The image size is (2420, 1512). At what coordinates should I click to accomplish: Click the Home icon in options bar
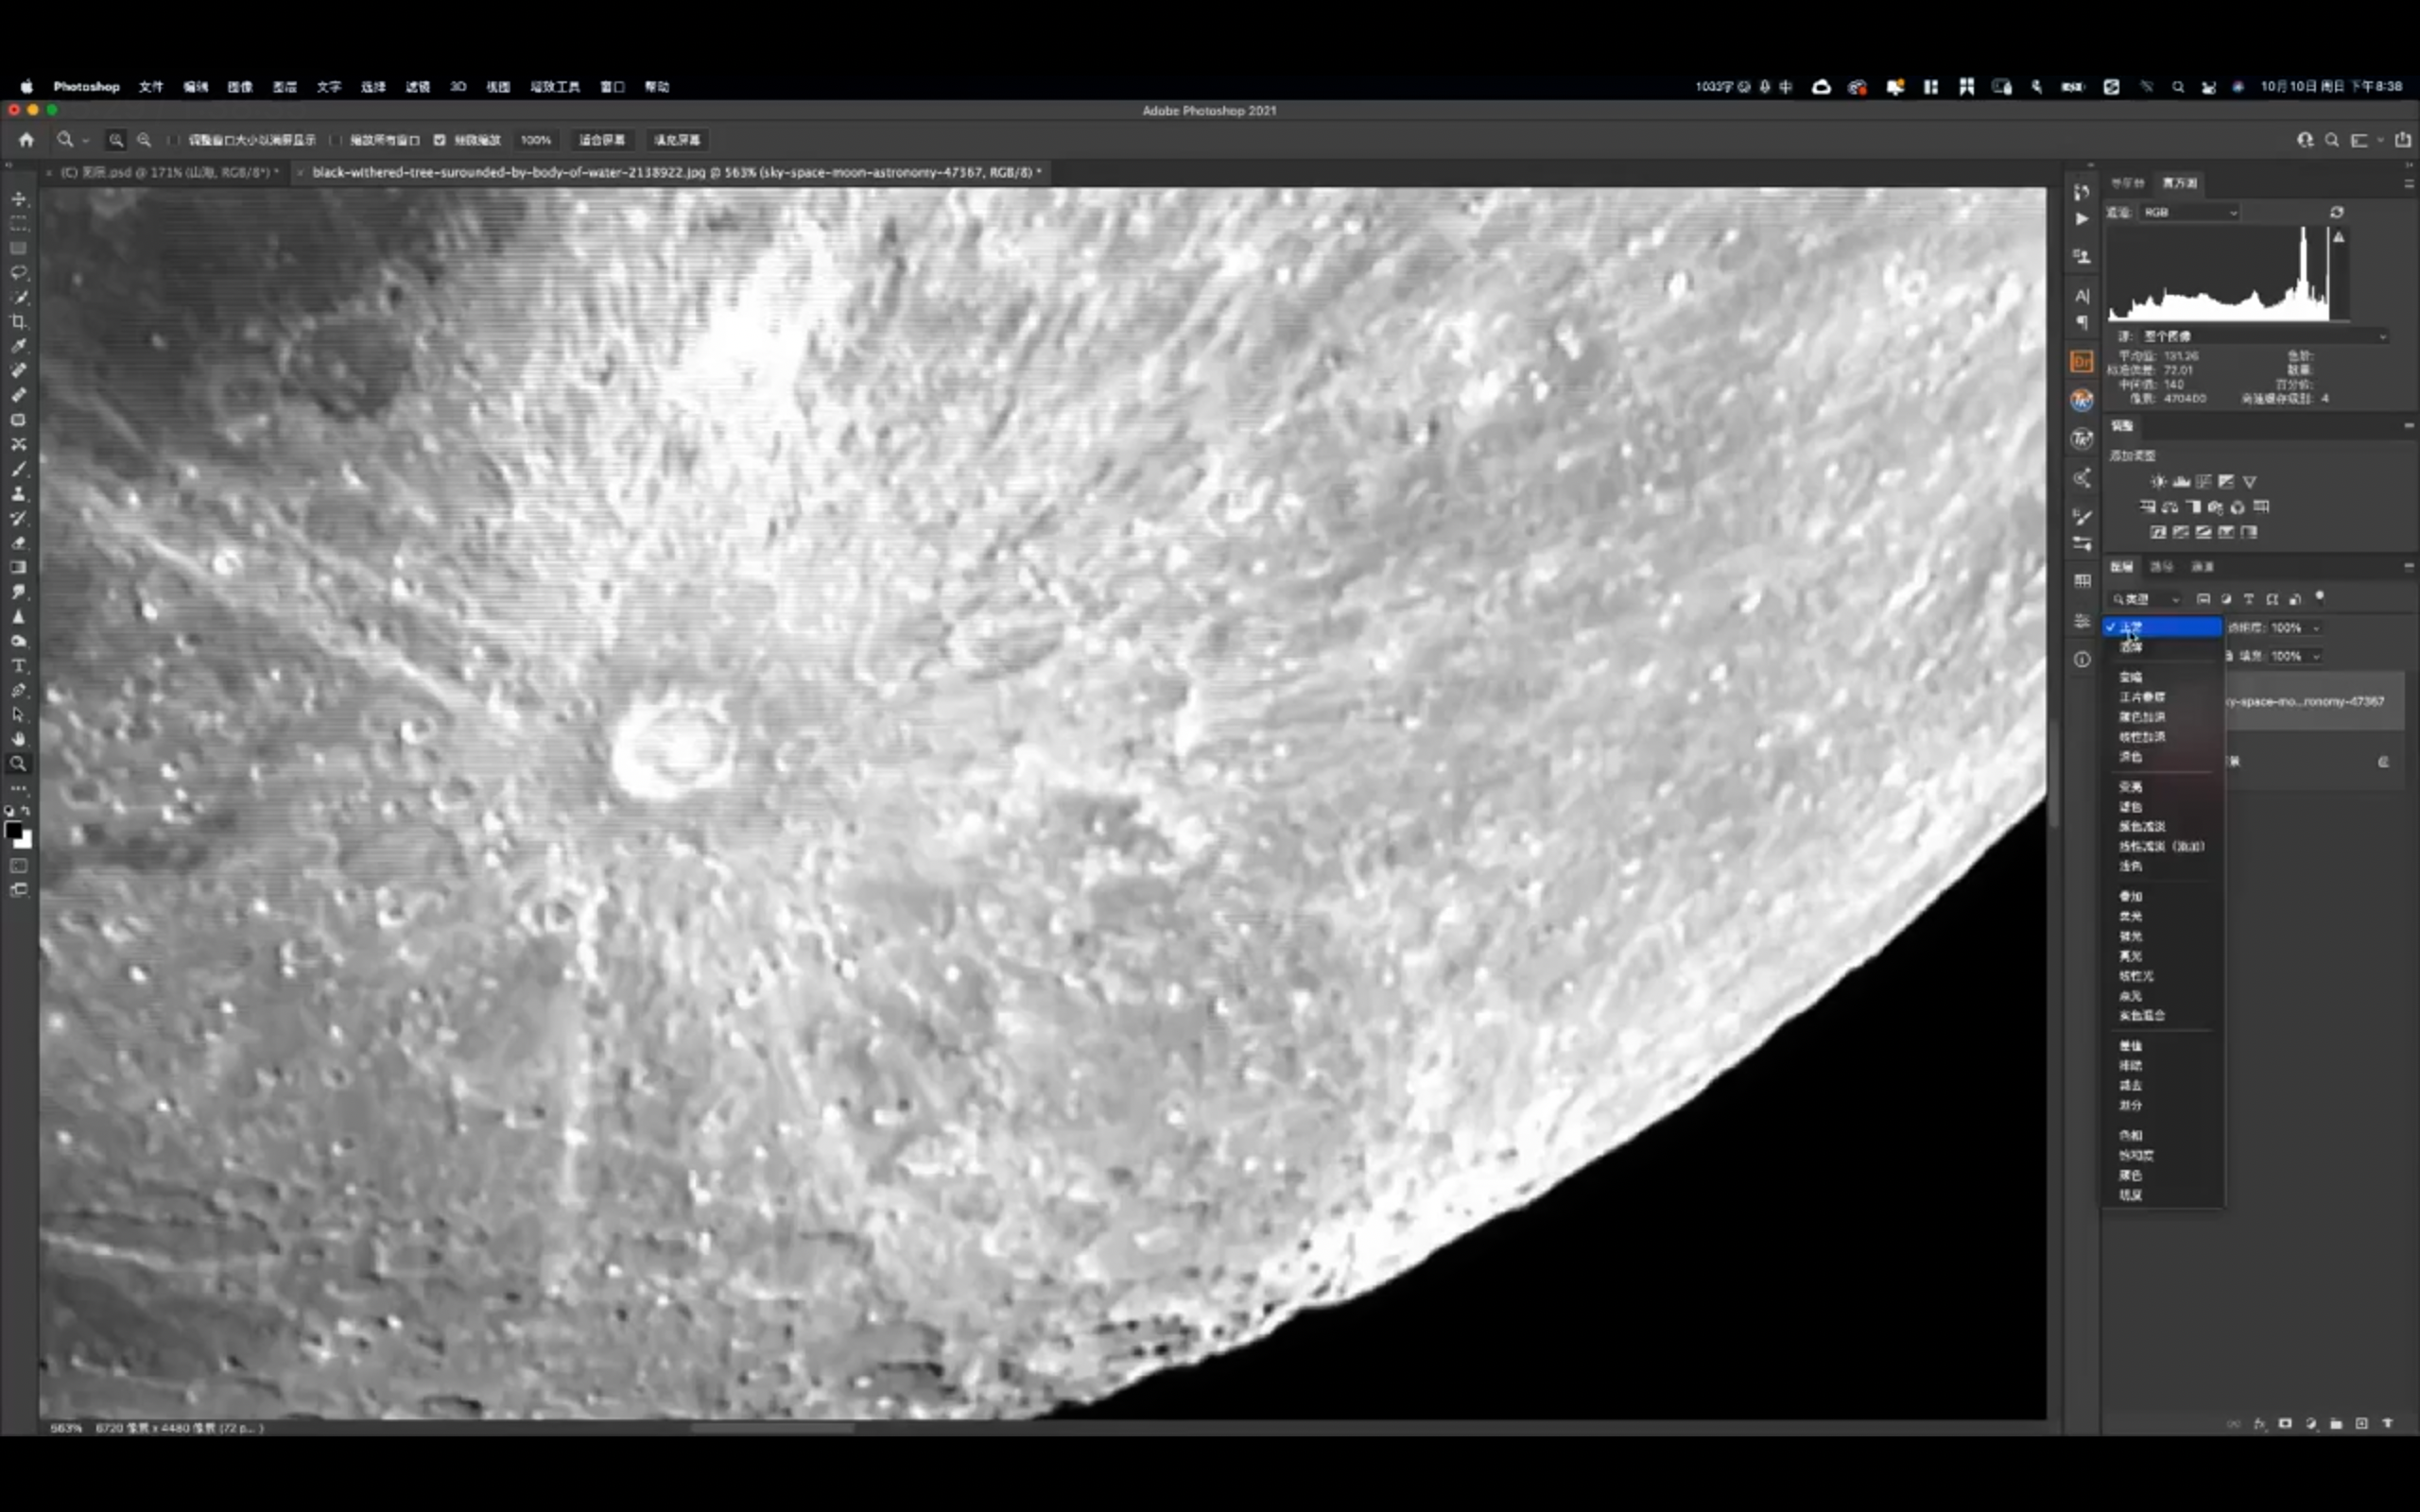[26, 140]
